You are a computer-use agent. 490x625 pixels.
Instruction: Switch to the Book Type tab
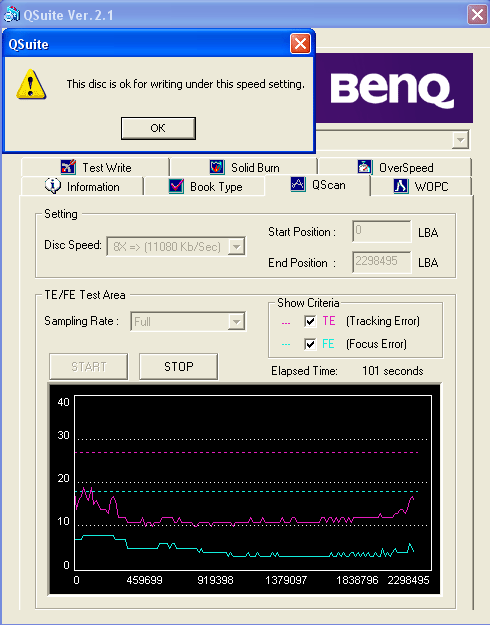click(x=205, y=186)
